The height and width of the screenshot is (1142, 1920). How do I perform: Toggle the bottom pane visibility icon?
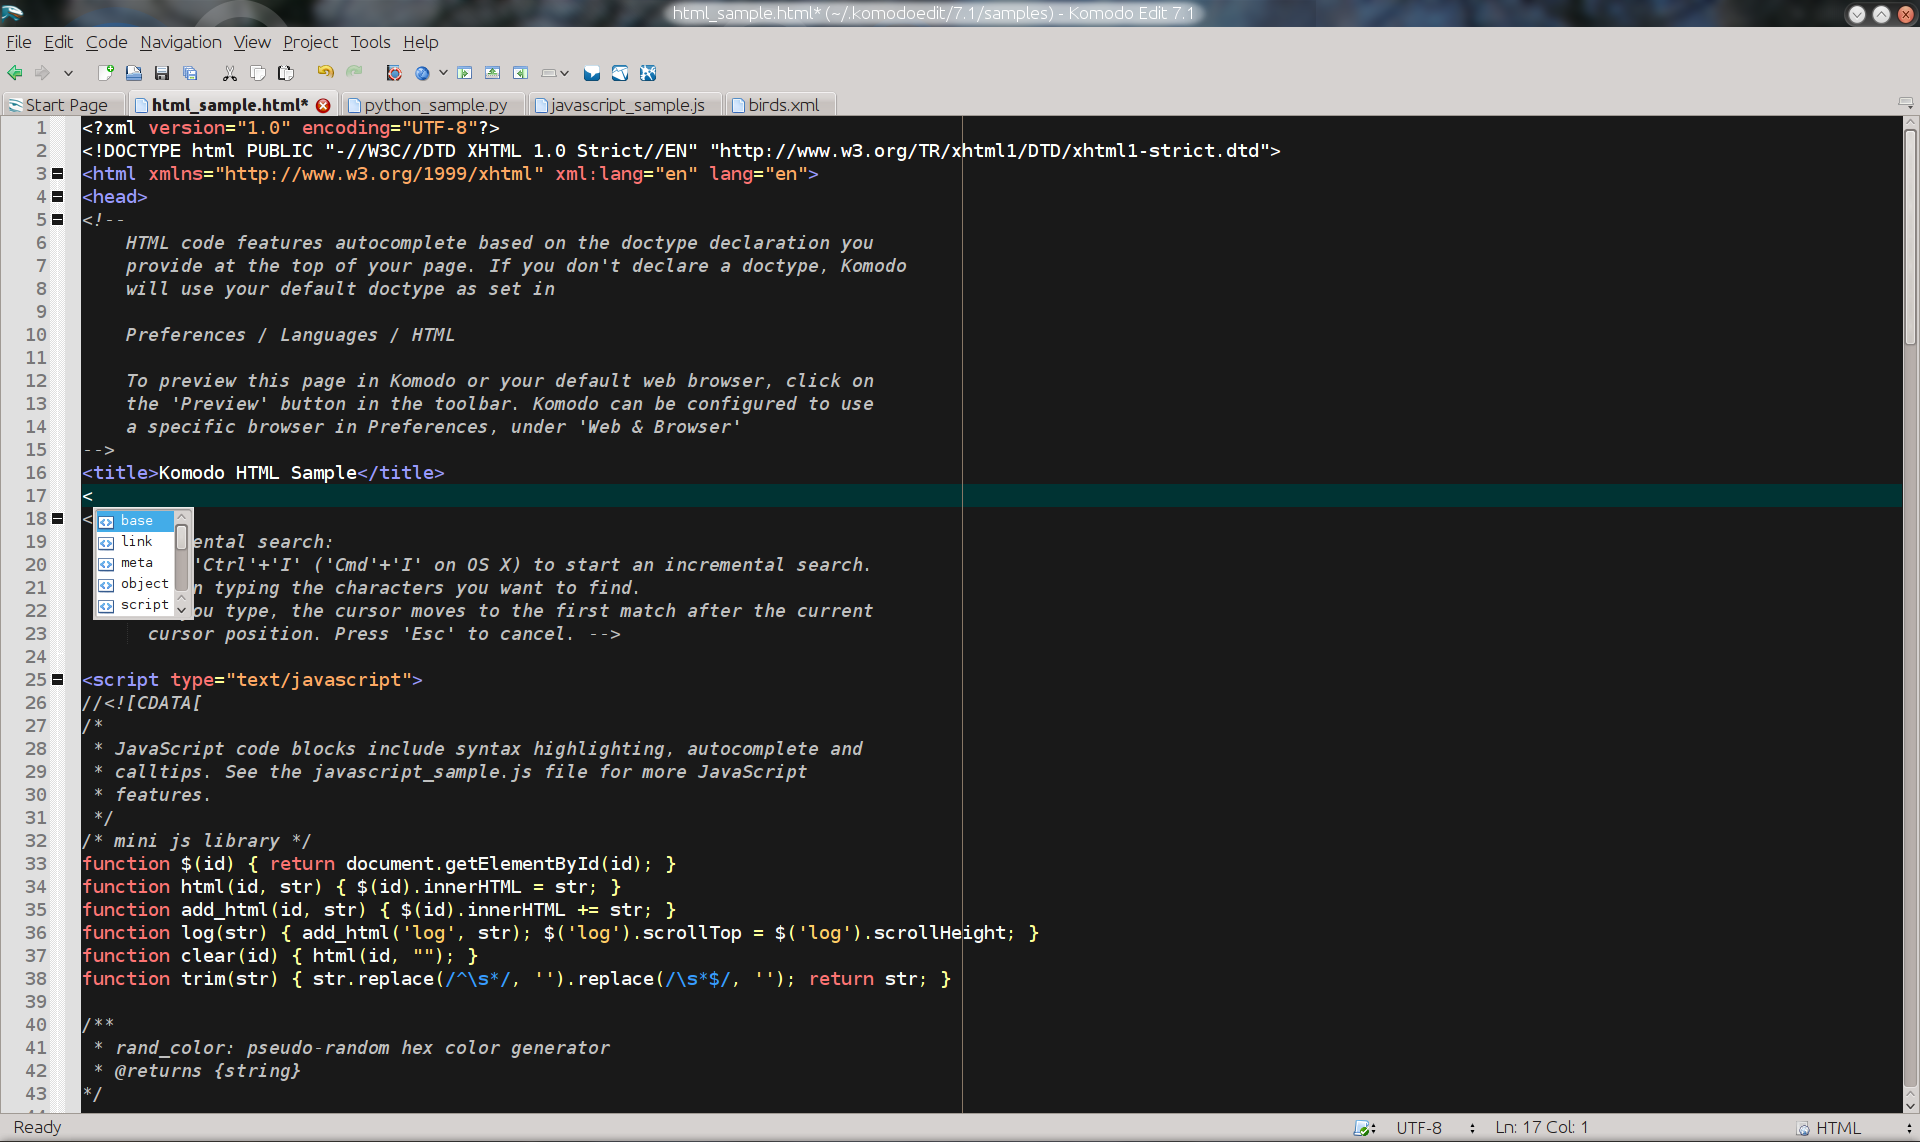click(x=493, y=73)
